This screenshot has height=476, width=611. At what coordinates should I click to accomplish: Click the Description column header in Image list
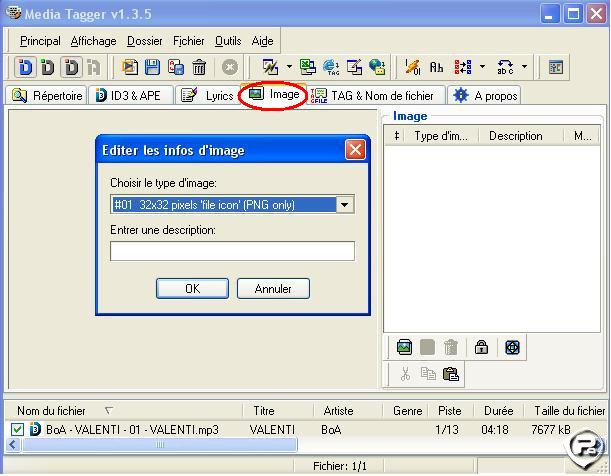[x=521, y=136]
